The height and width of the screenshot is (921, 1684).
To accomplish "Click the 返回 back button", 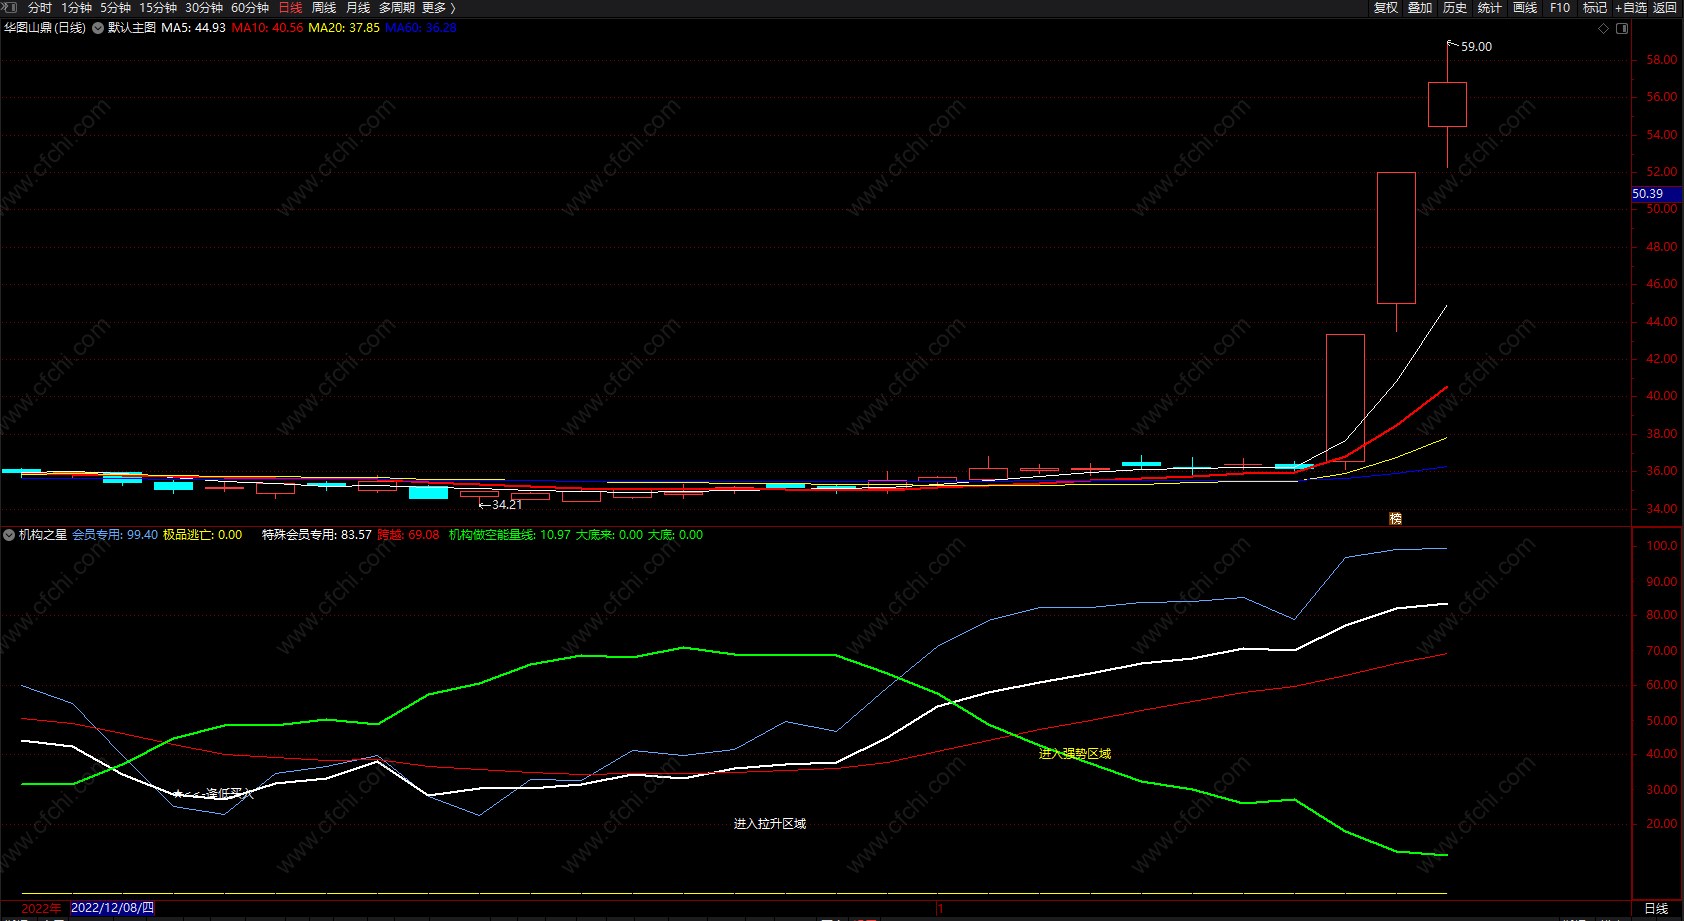I will pyautogui.click(x=1665, y=8).
